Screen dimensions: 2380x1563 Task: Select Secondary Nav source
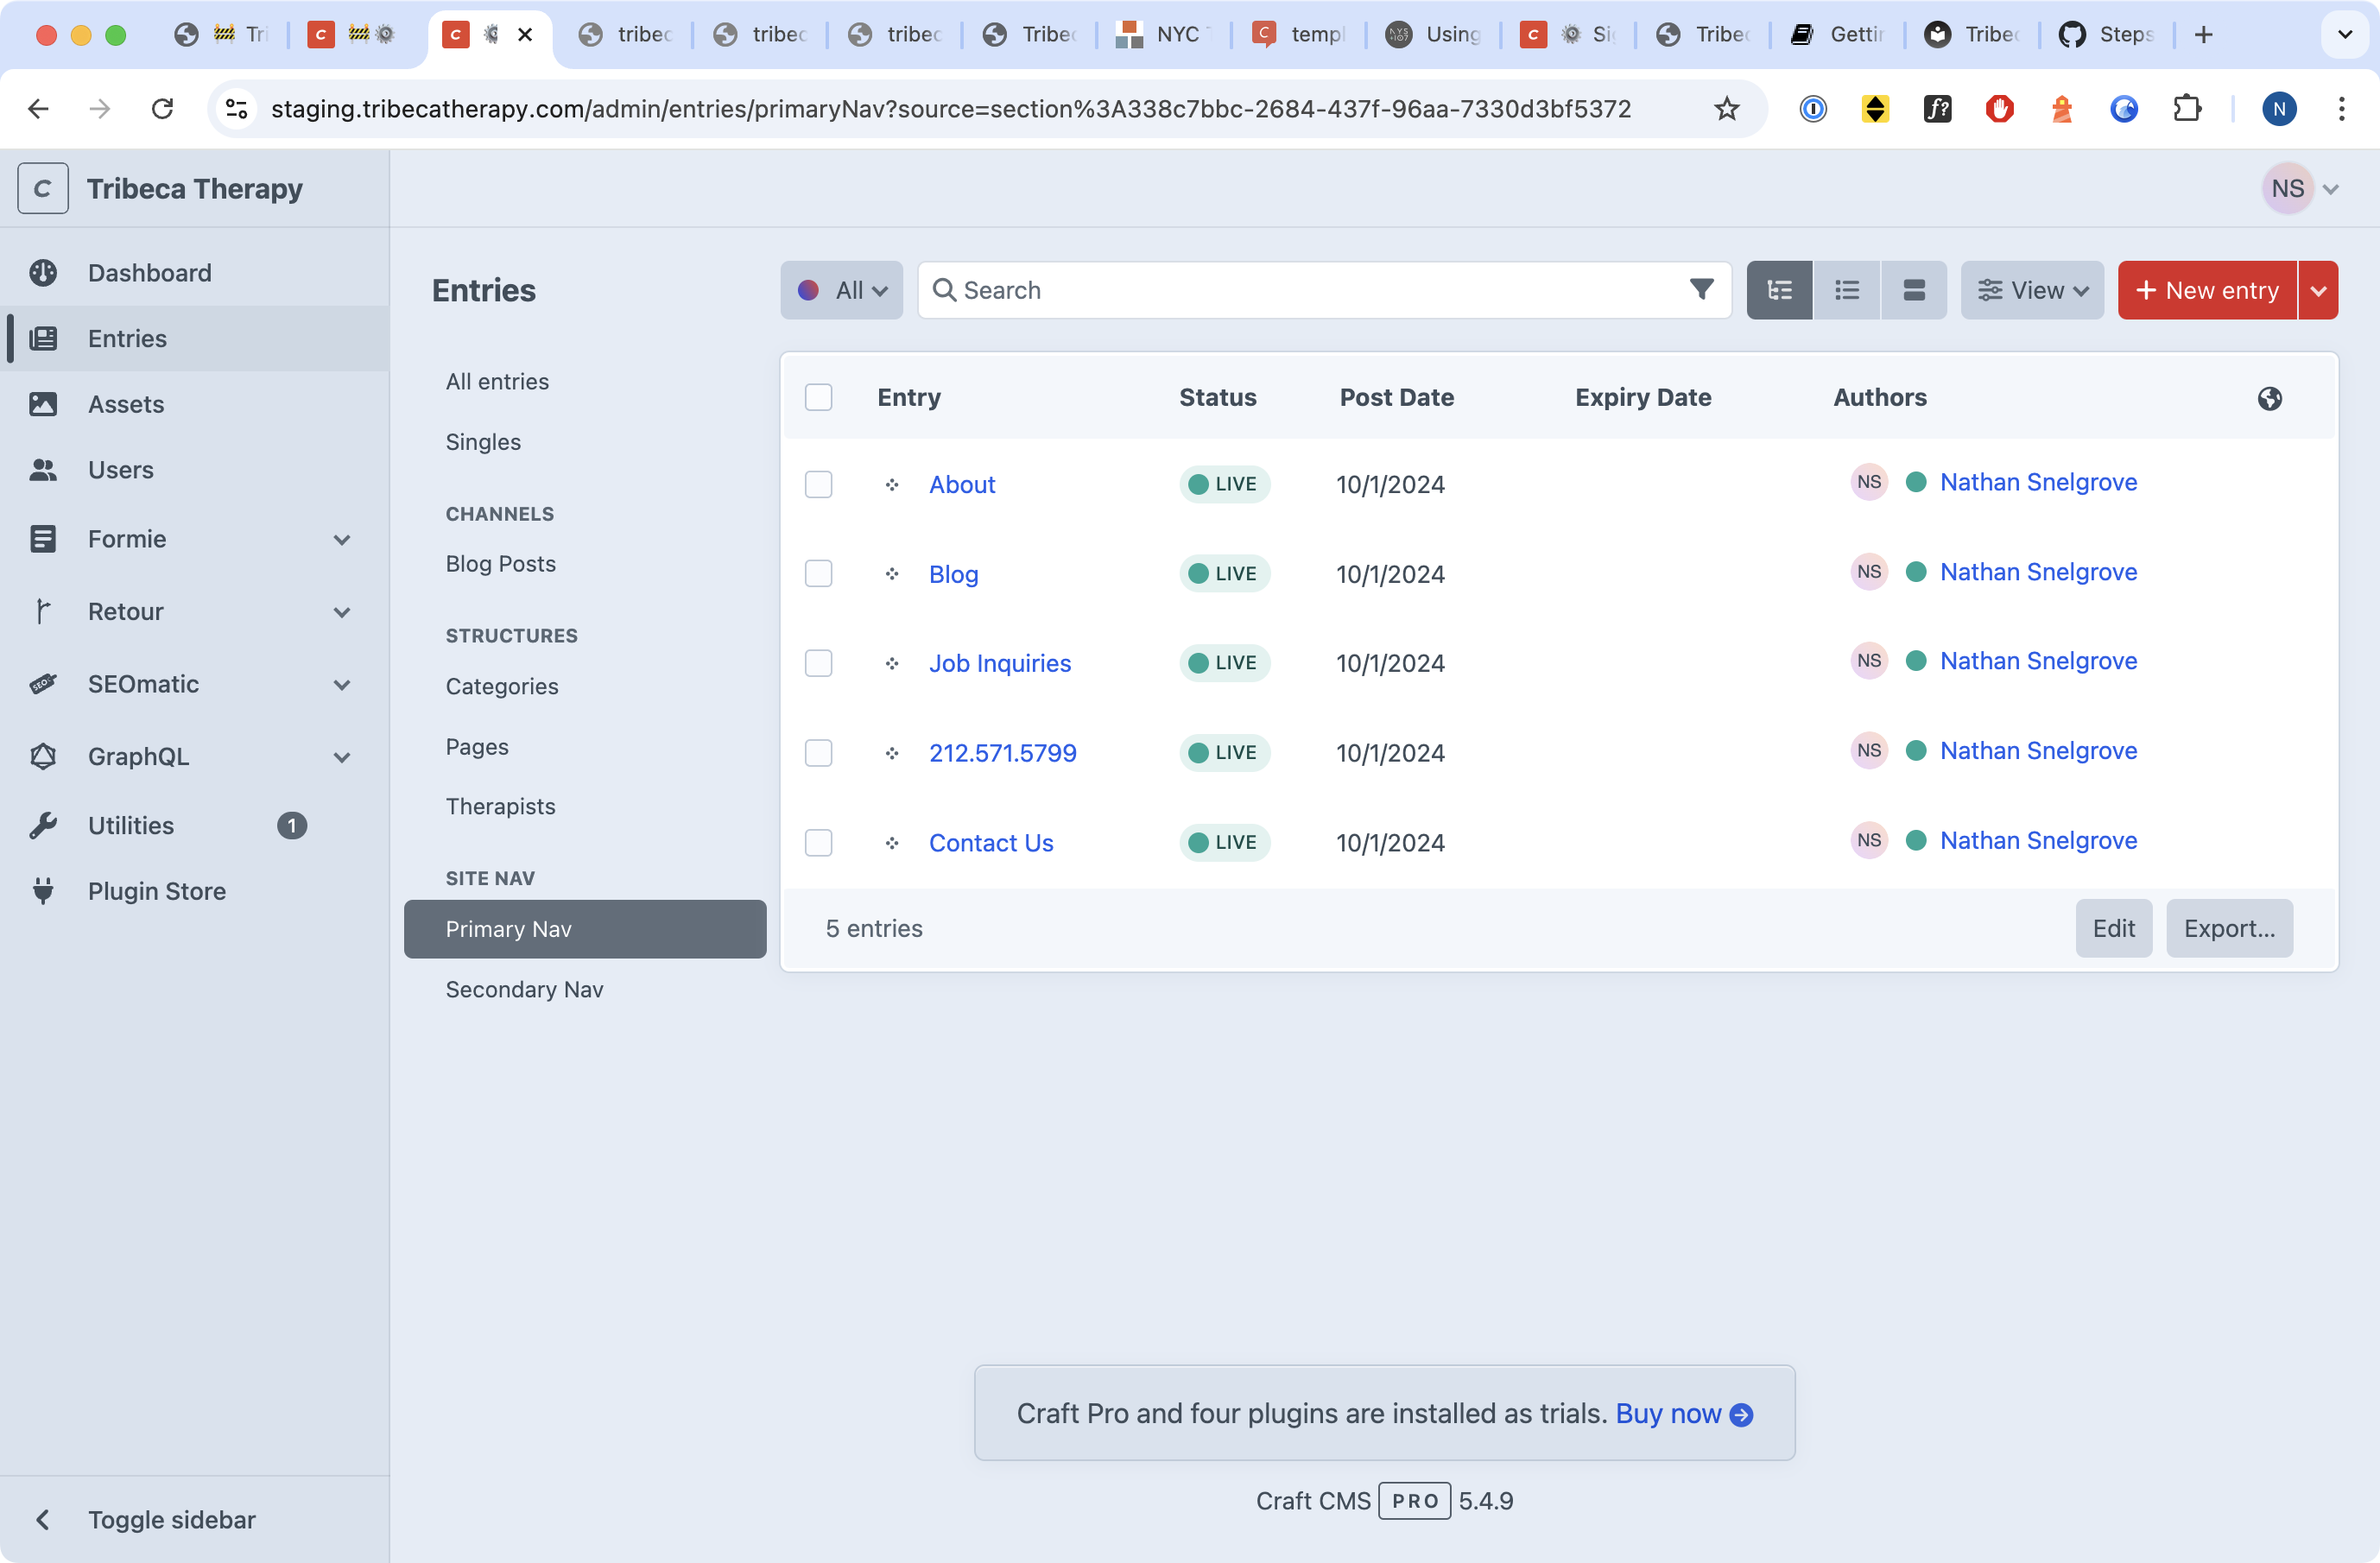[524, 989]
